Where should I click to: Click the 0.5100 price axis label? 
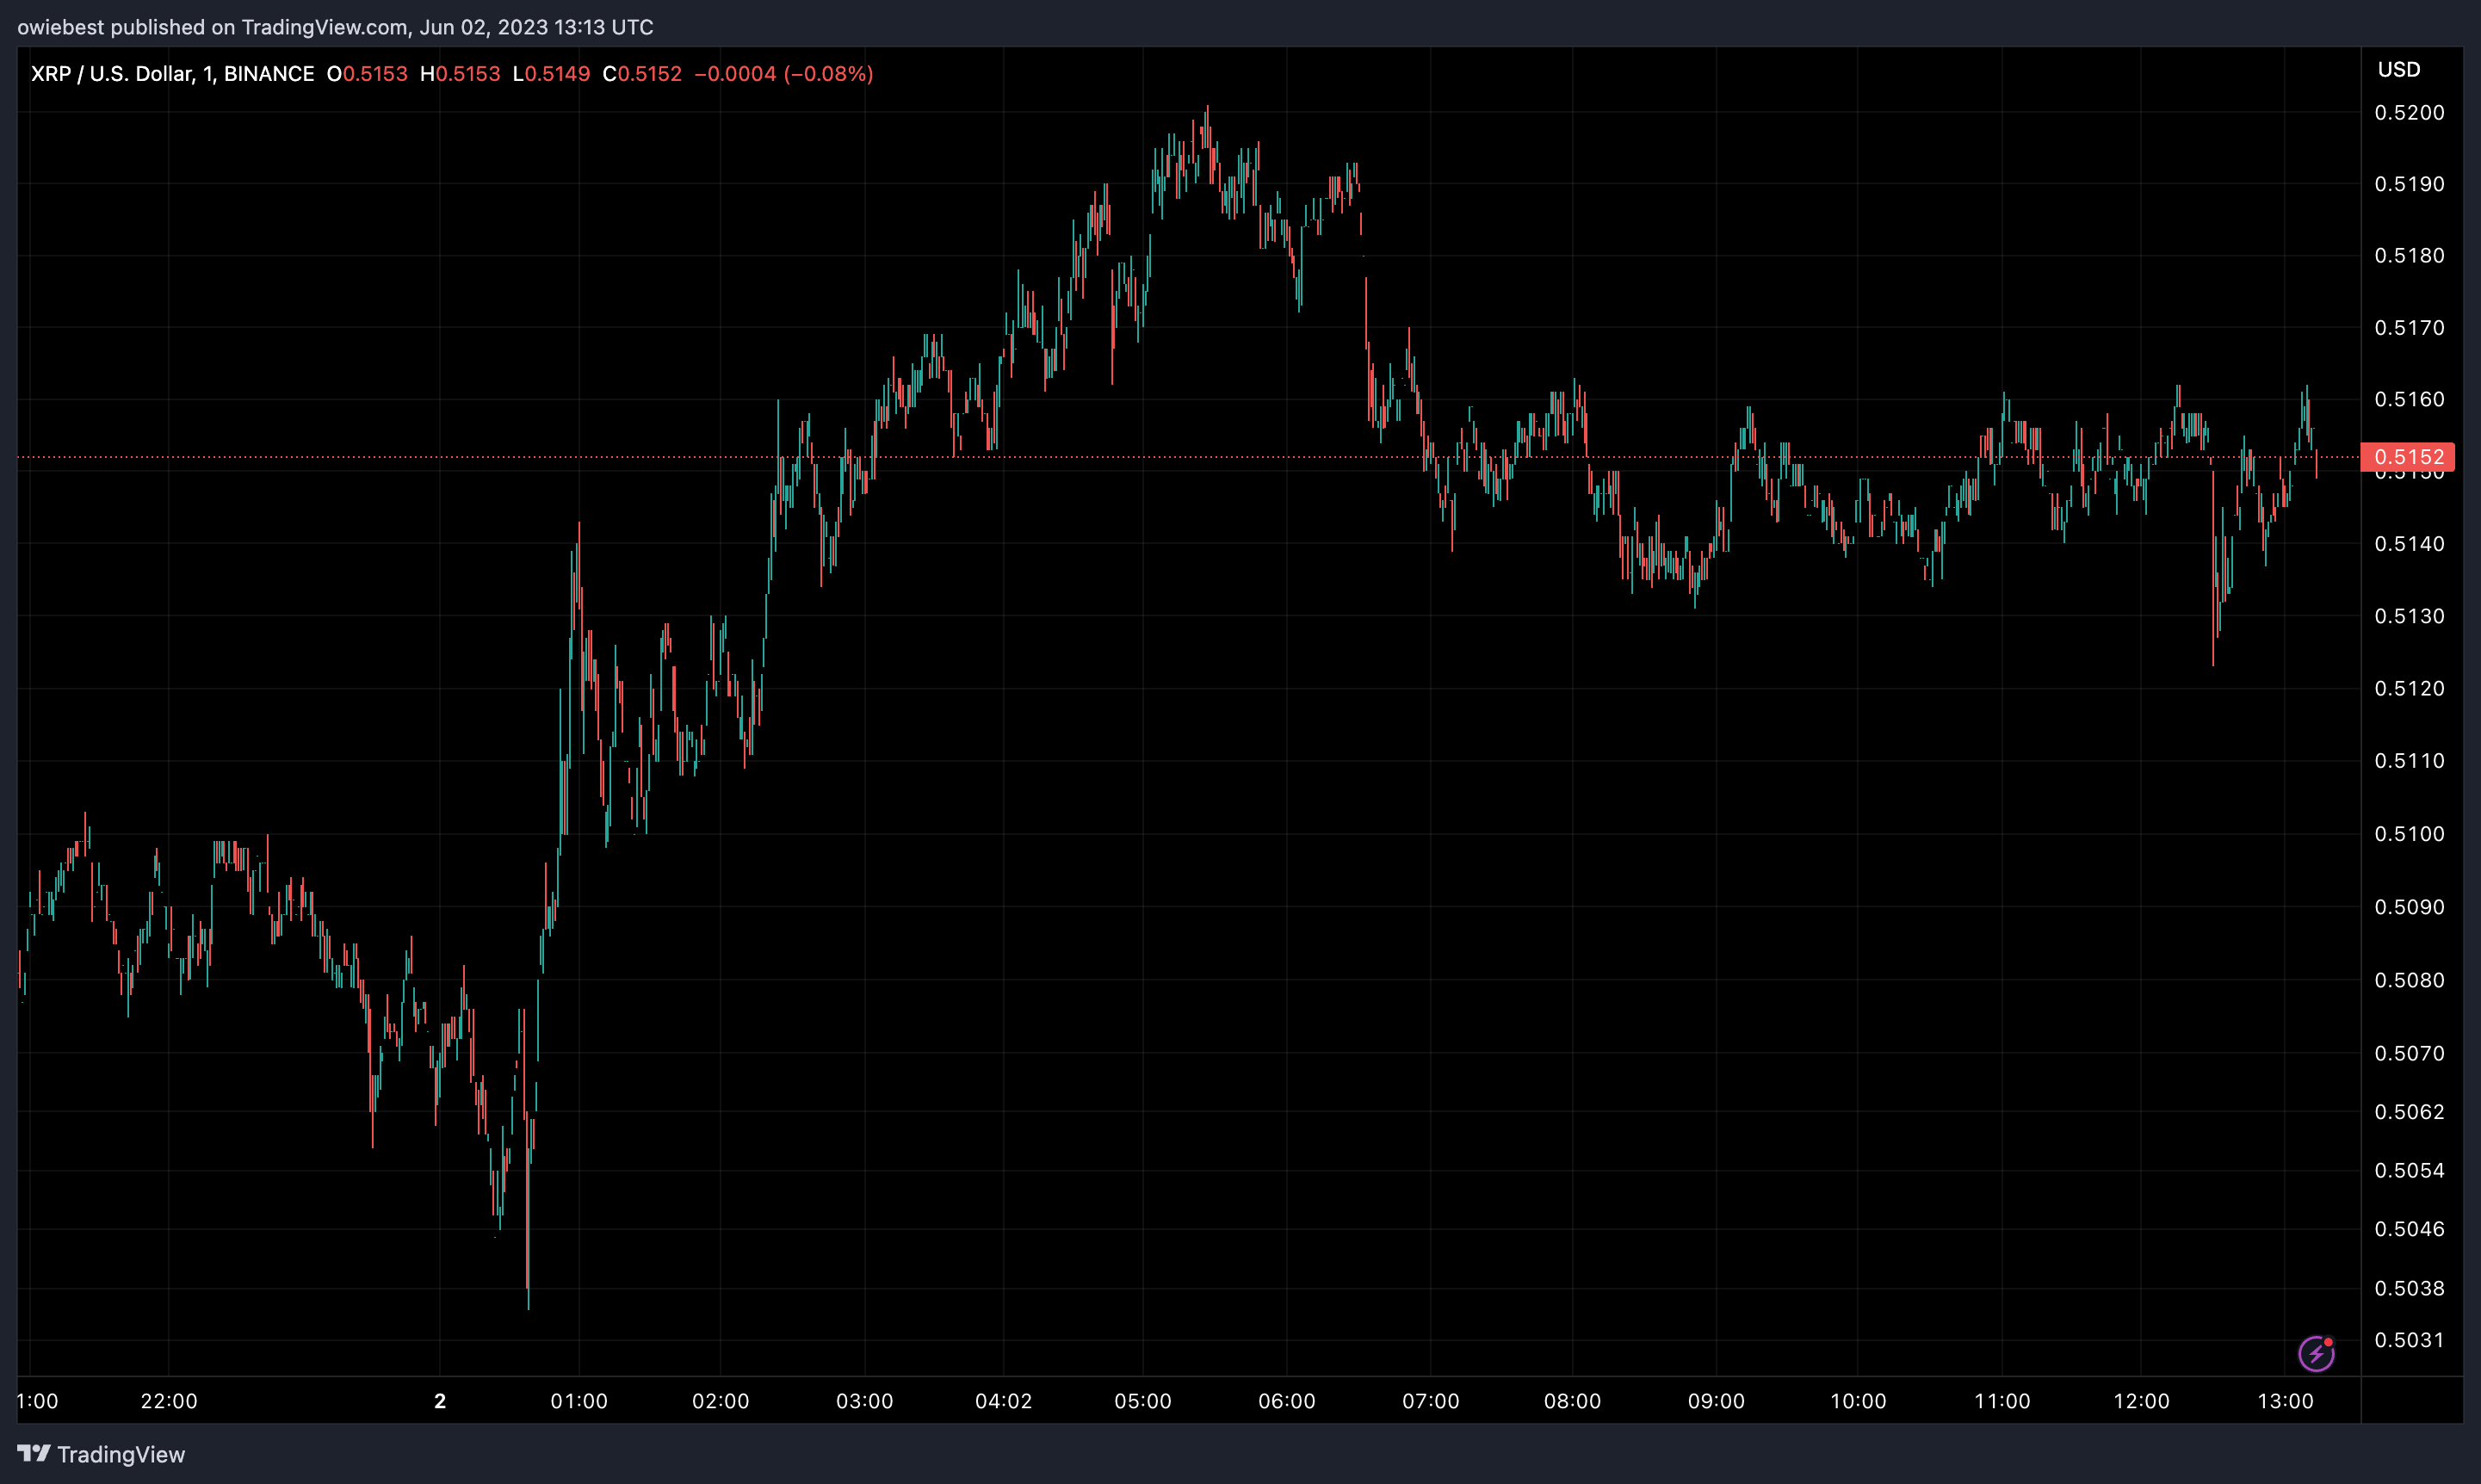pyautogui.click(x=2409, y=834)
